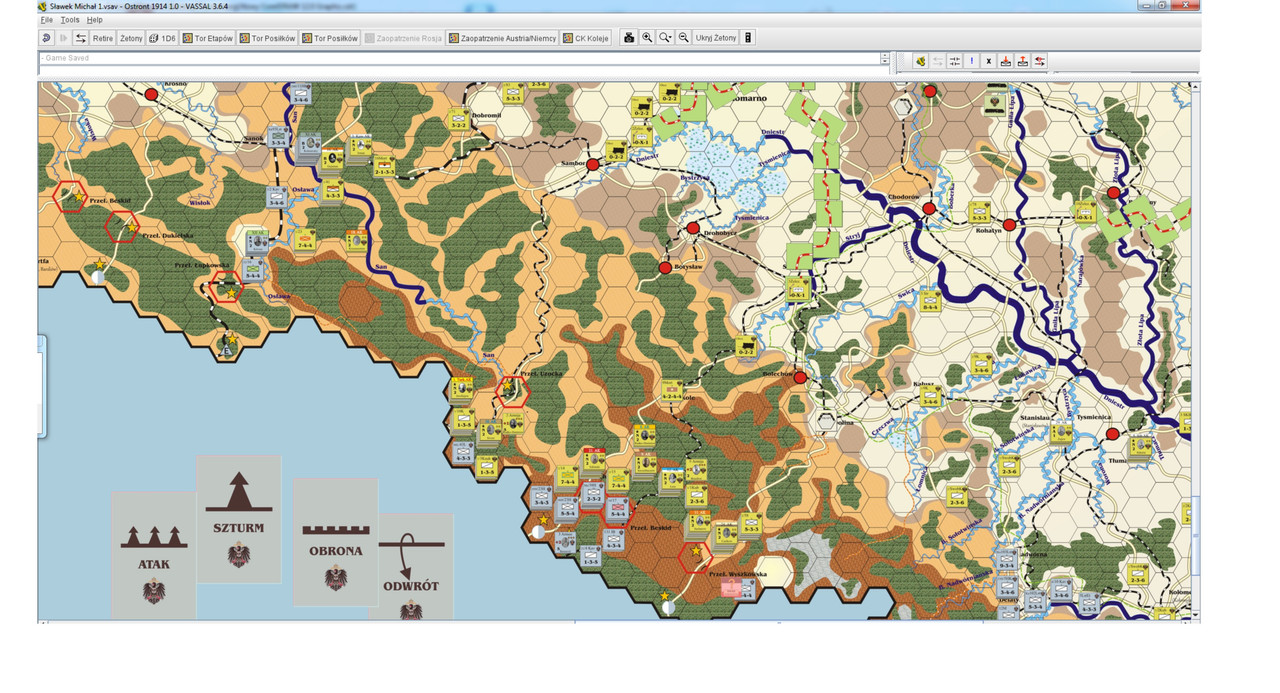Click the zoom out magnifier icon

pos(683,38)
